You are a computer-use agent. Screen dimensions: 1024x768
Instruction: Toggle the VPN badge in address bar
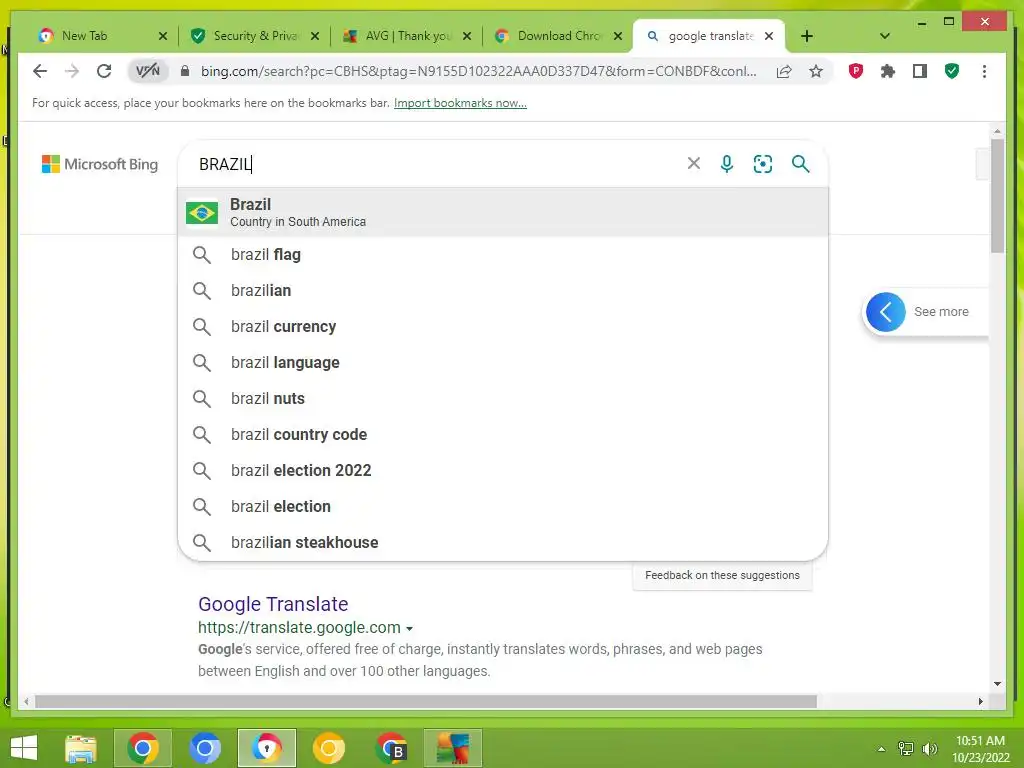point(148,71)
